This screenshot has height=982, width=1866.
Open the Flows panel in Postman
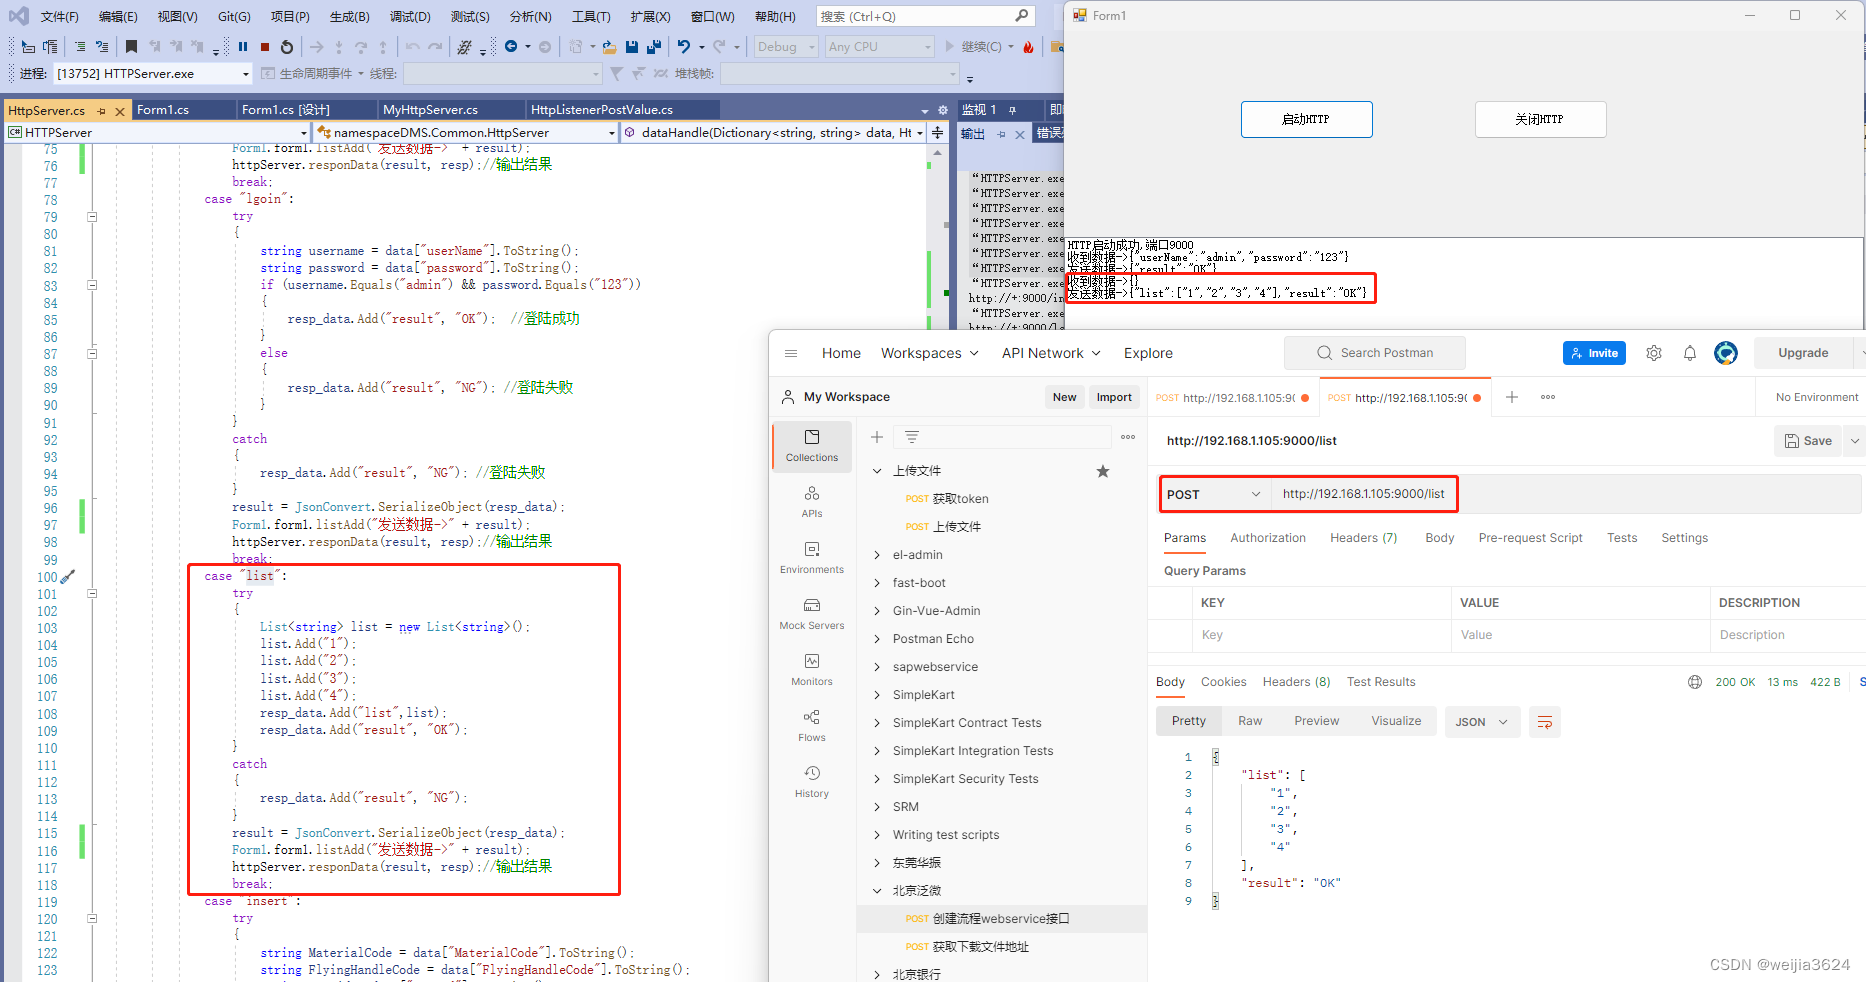[811, 725]
